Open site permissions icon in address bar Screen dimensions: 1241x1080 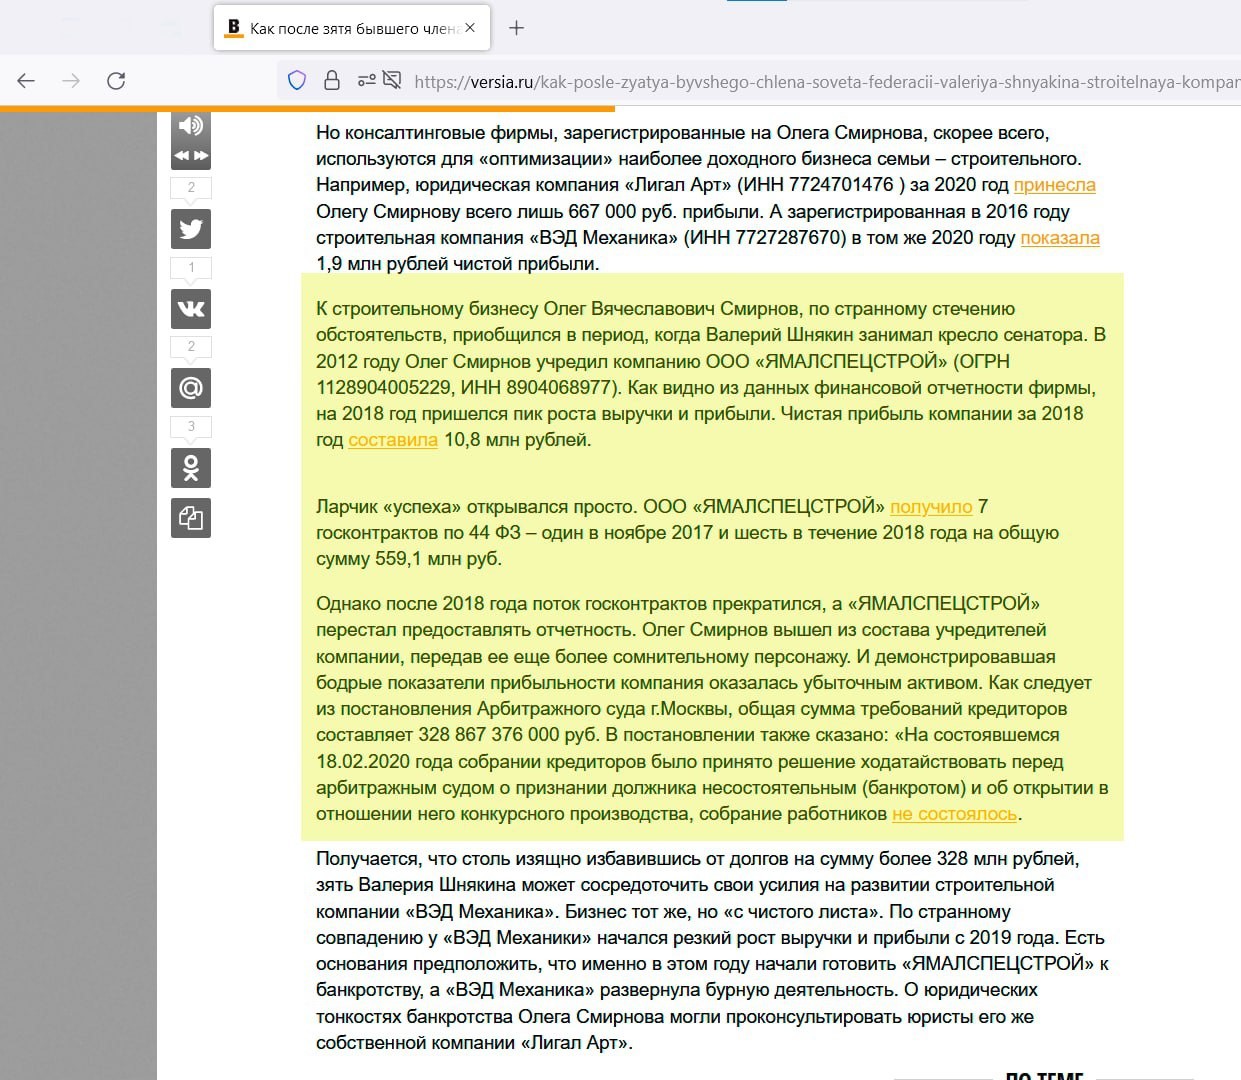point(367,81)
